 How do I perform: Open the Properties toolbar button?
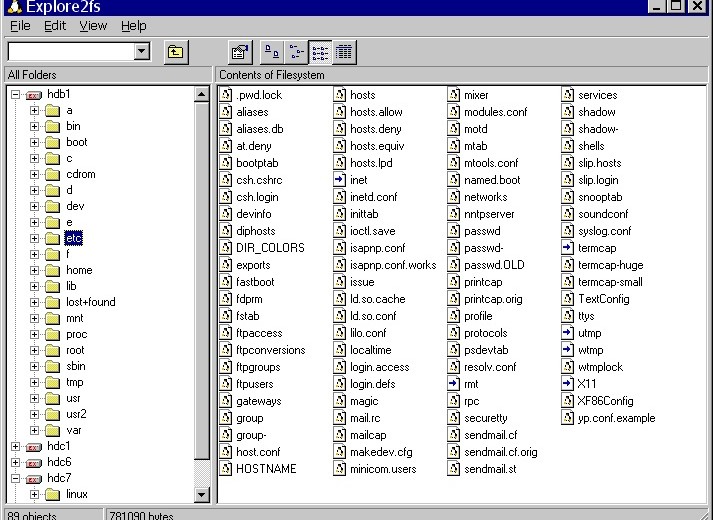(239, 52)
